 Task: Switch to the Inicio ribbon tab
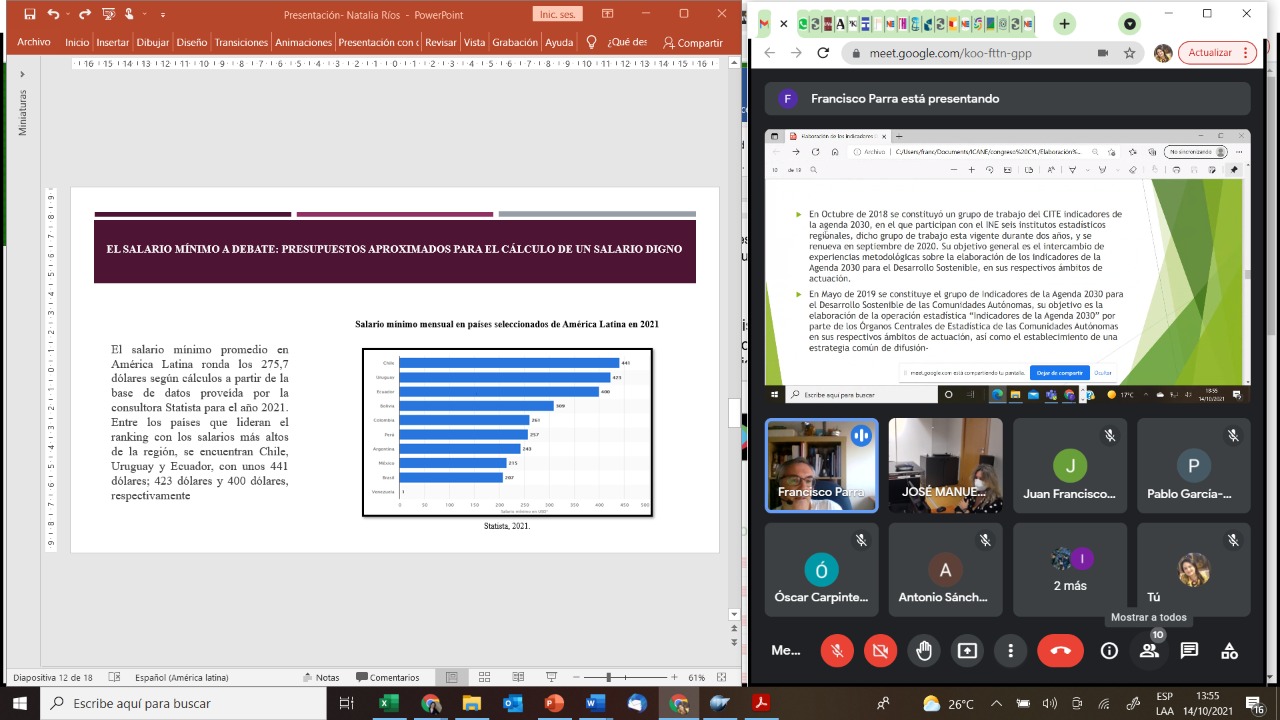click(77, 43)
